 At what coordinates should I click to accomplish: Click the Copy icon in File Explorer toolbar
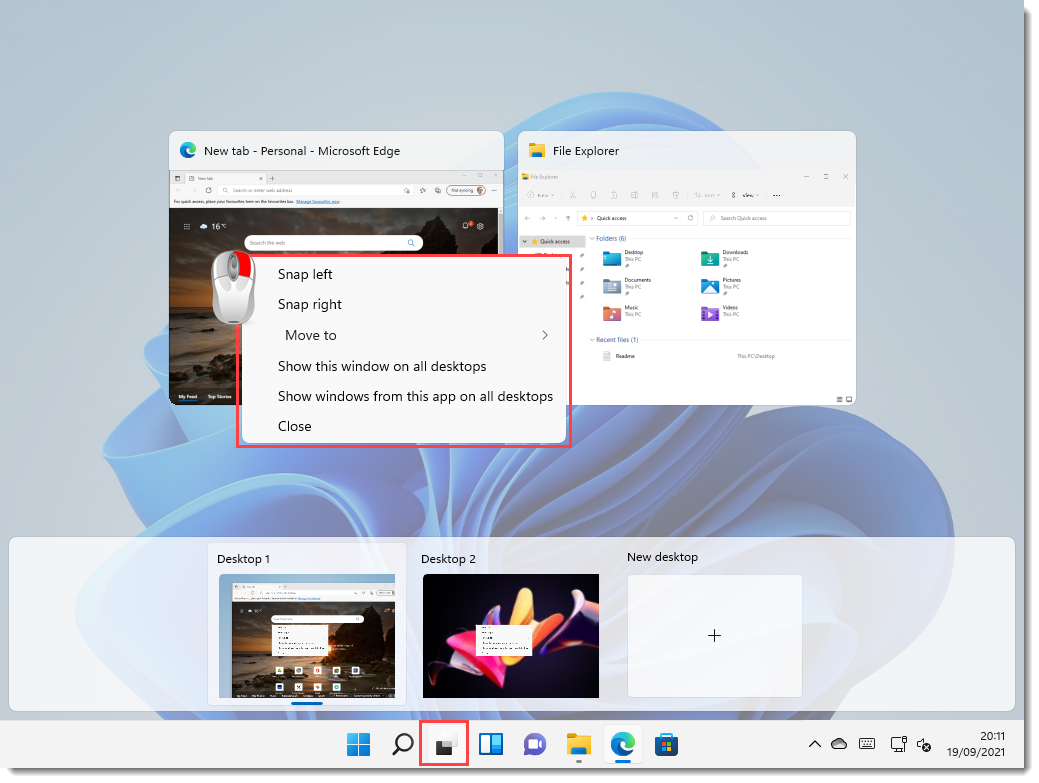click(593, 195)
